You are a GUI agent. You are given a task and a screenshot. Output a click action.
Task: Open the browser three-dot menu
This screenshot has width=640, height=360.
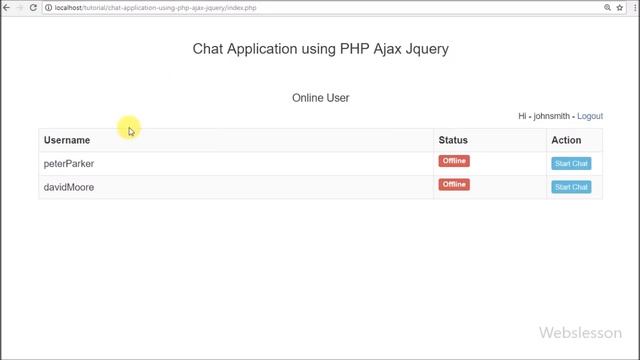click(x=635, y=8)
